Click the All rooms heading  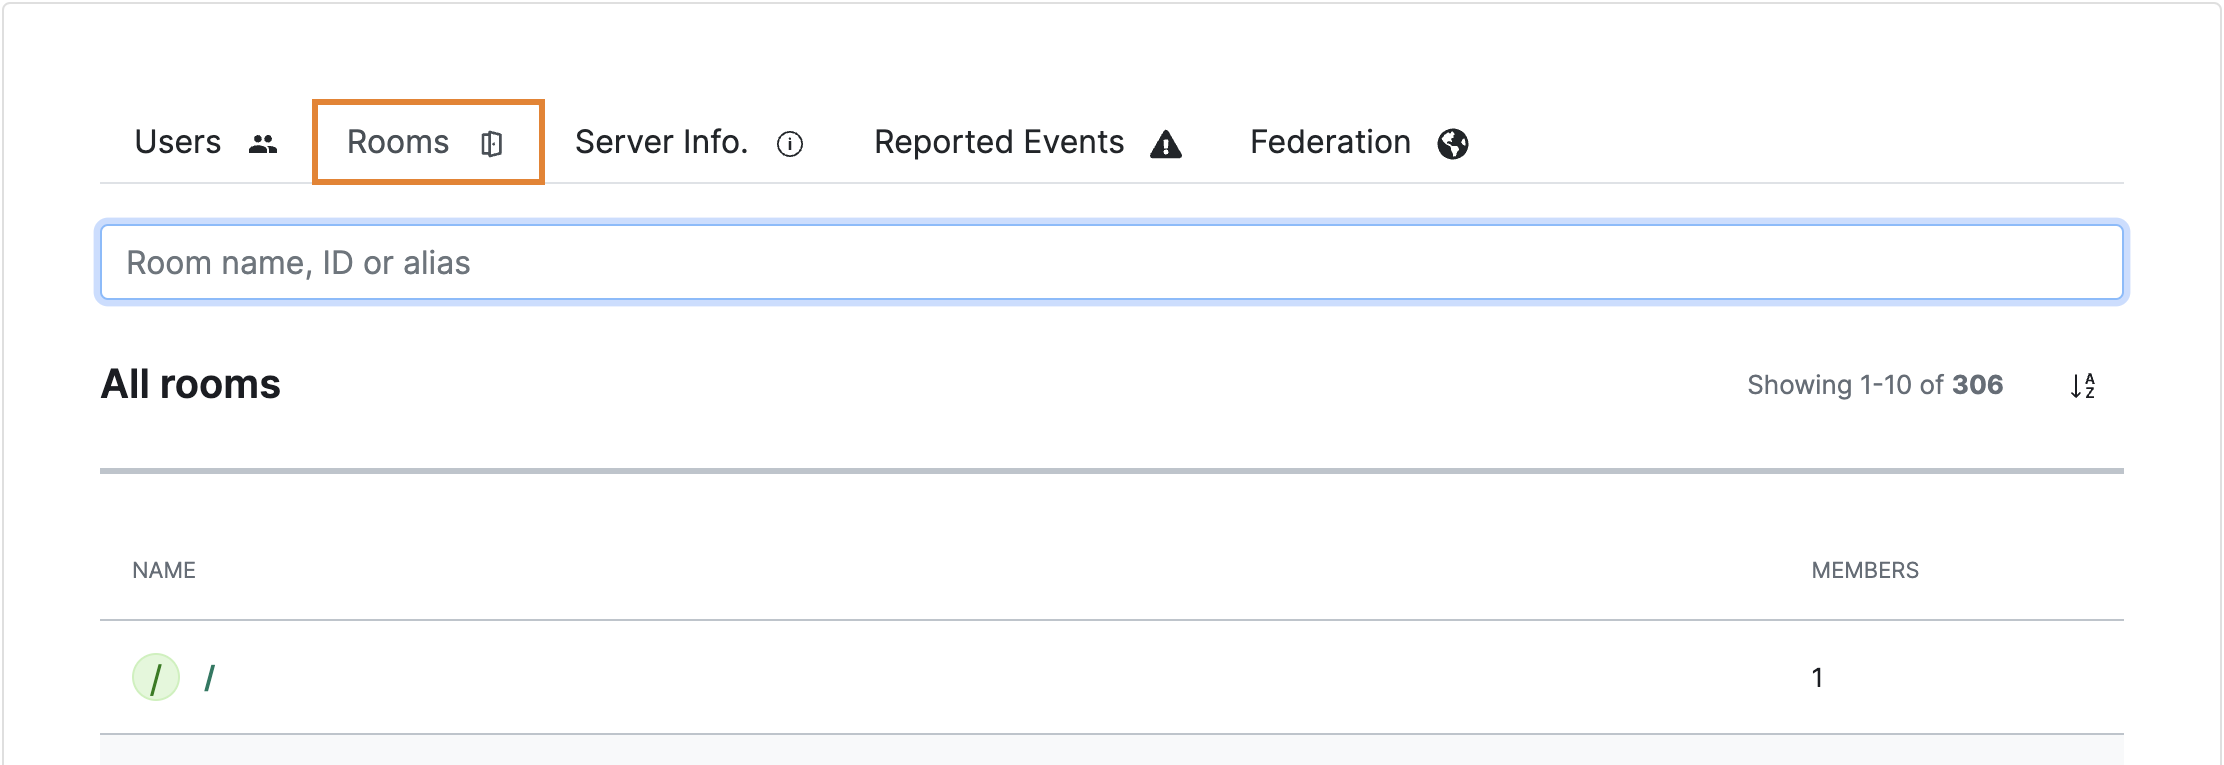191,385
